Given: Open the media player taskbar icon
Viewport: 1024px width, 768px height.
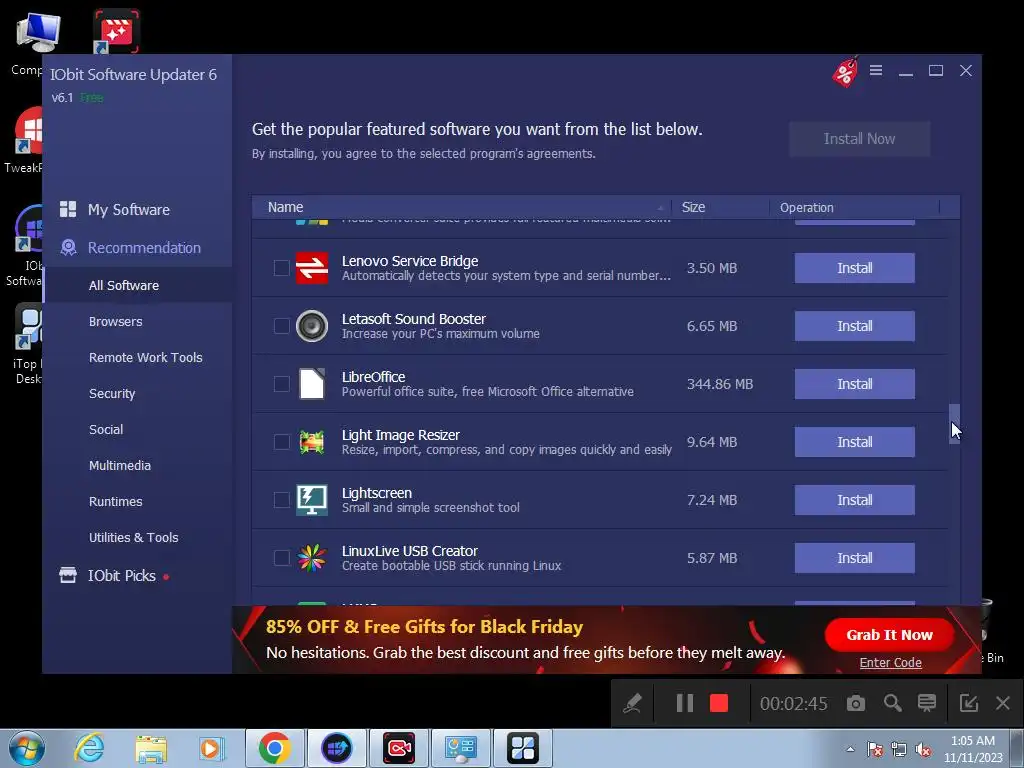Looking at the screenshot, I should (x=211, y=748).
